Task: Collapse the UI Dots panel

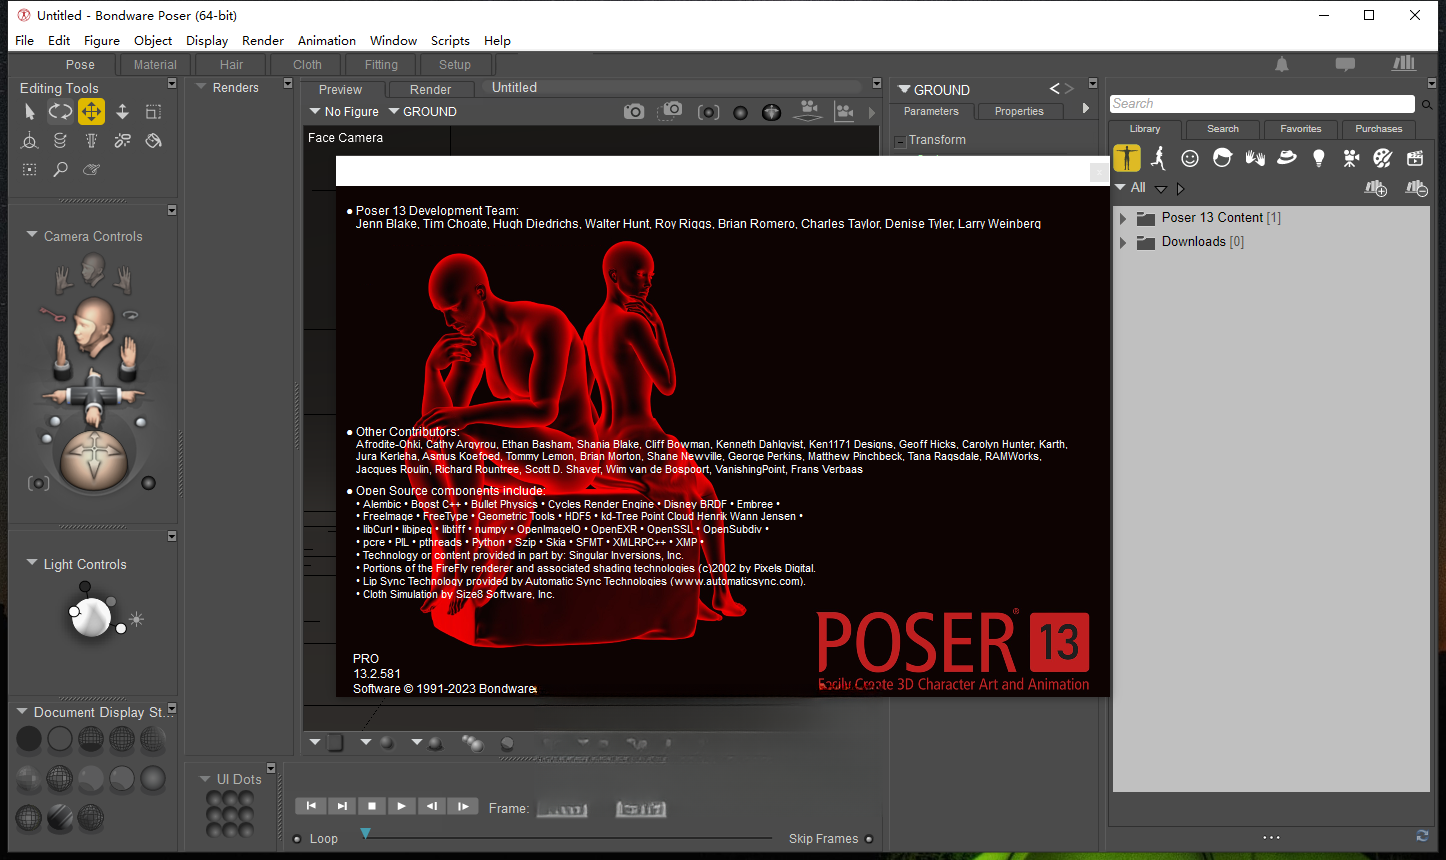Action: 206,779
